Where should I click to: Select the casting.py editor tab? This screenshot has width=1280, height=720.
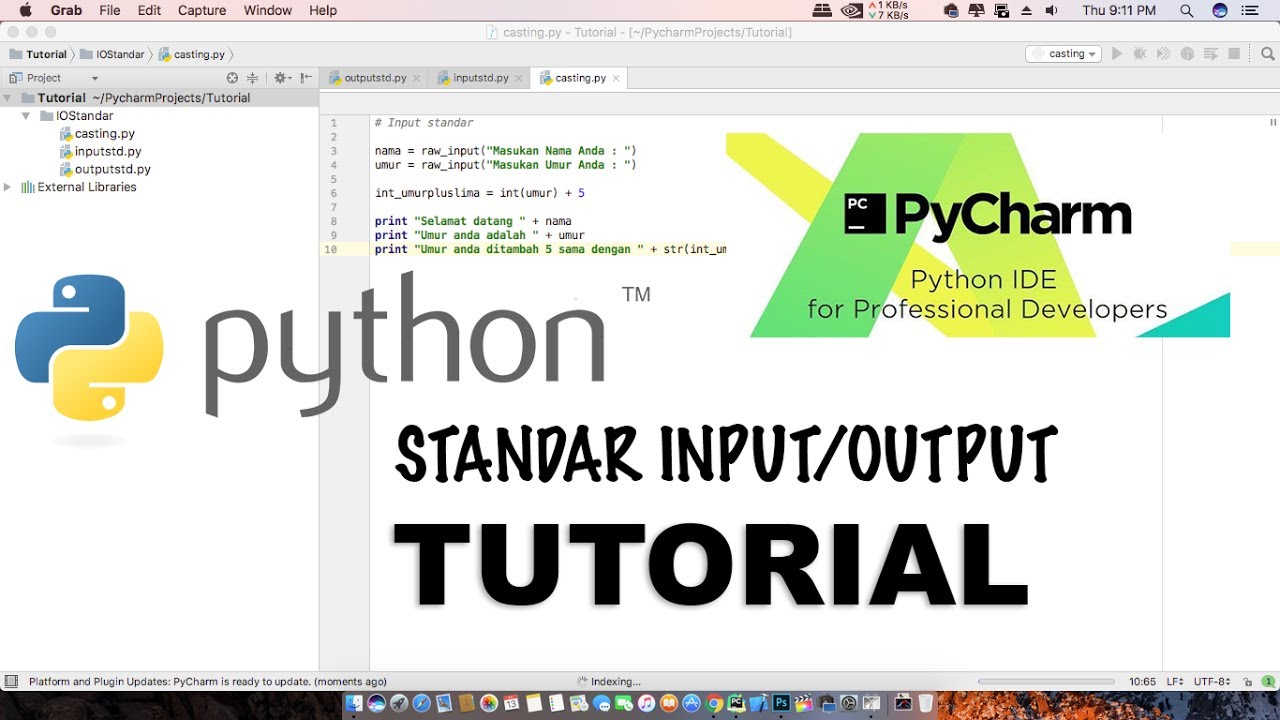pos(580,78)
